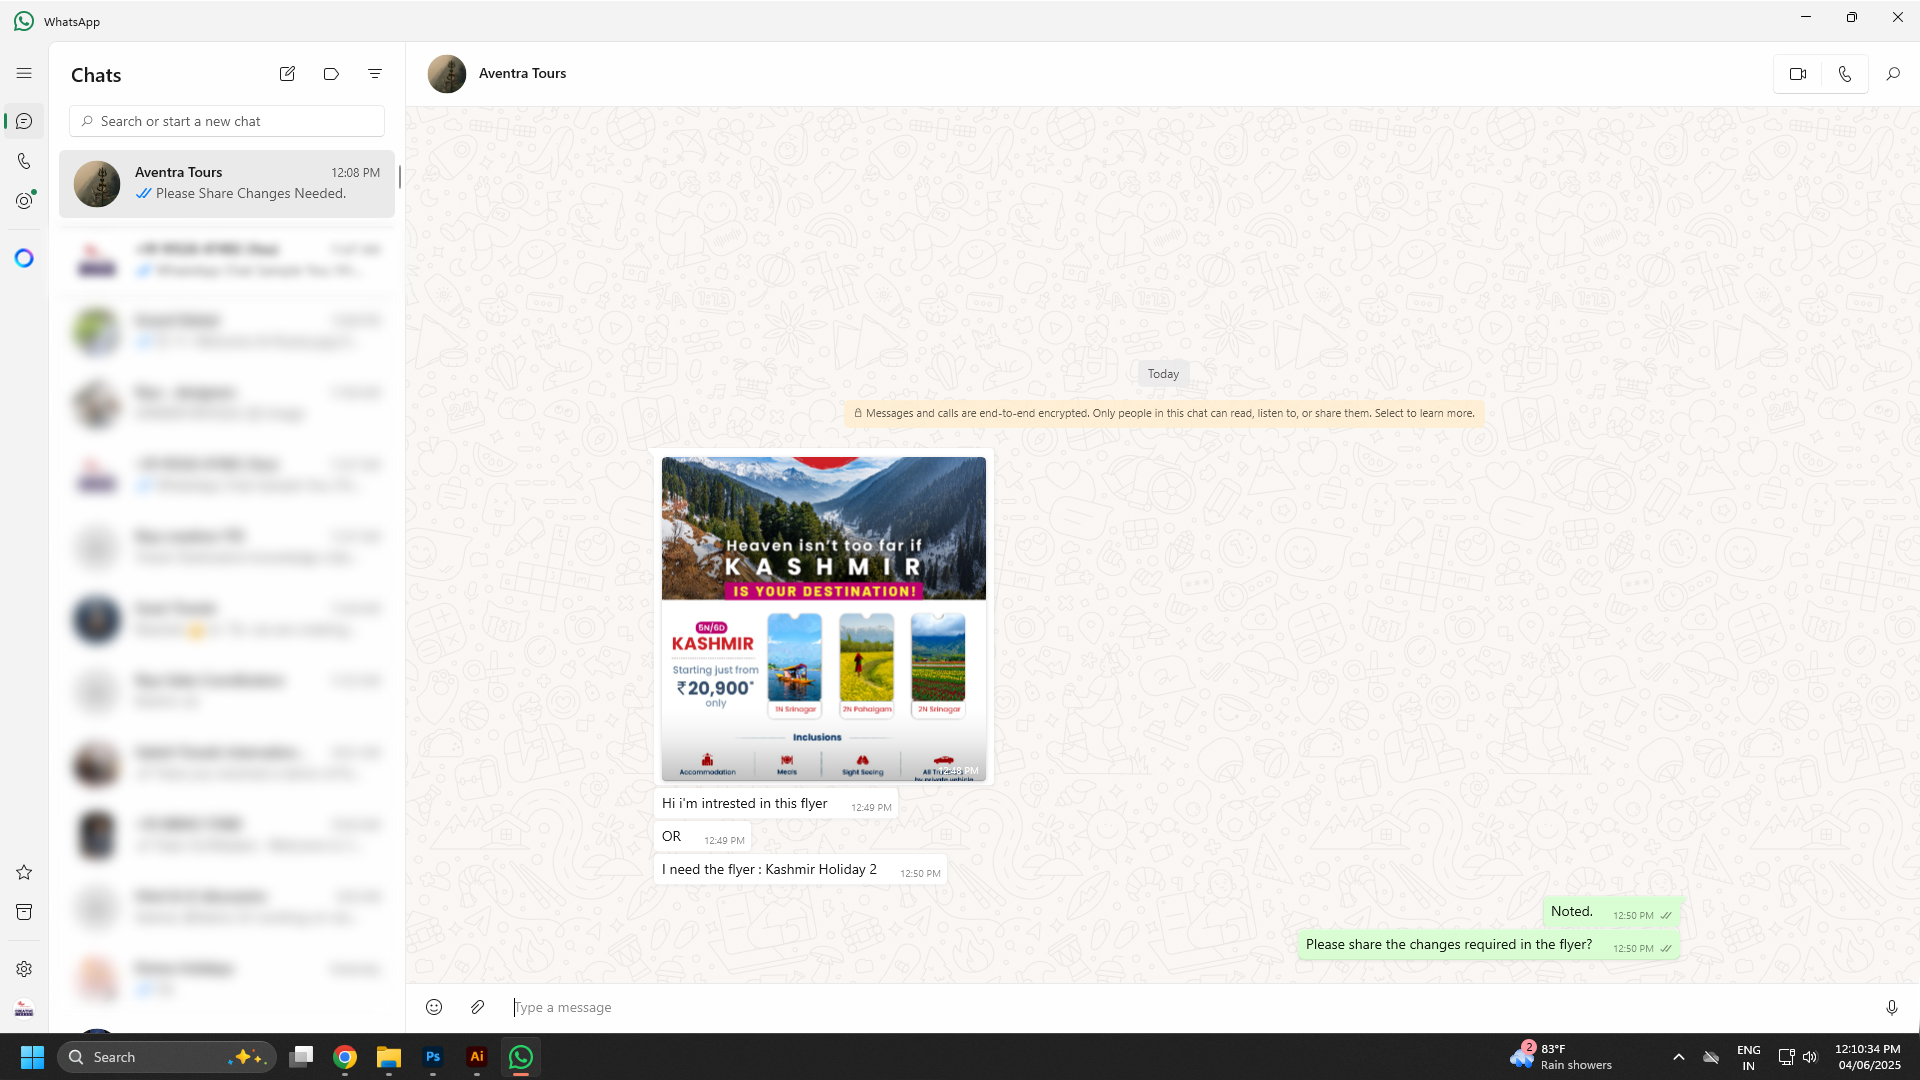Open the chat filter dropdown
This screenshot has width=1920, height=1080.
(x=375, y=74)
